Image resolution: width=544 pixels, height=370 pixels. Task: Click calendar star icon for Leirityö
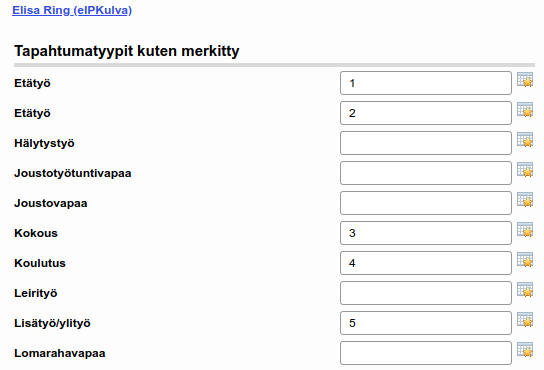525,289
